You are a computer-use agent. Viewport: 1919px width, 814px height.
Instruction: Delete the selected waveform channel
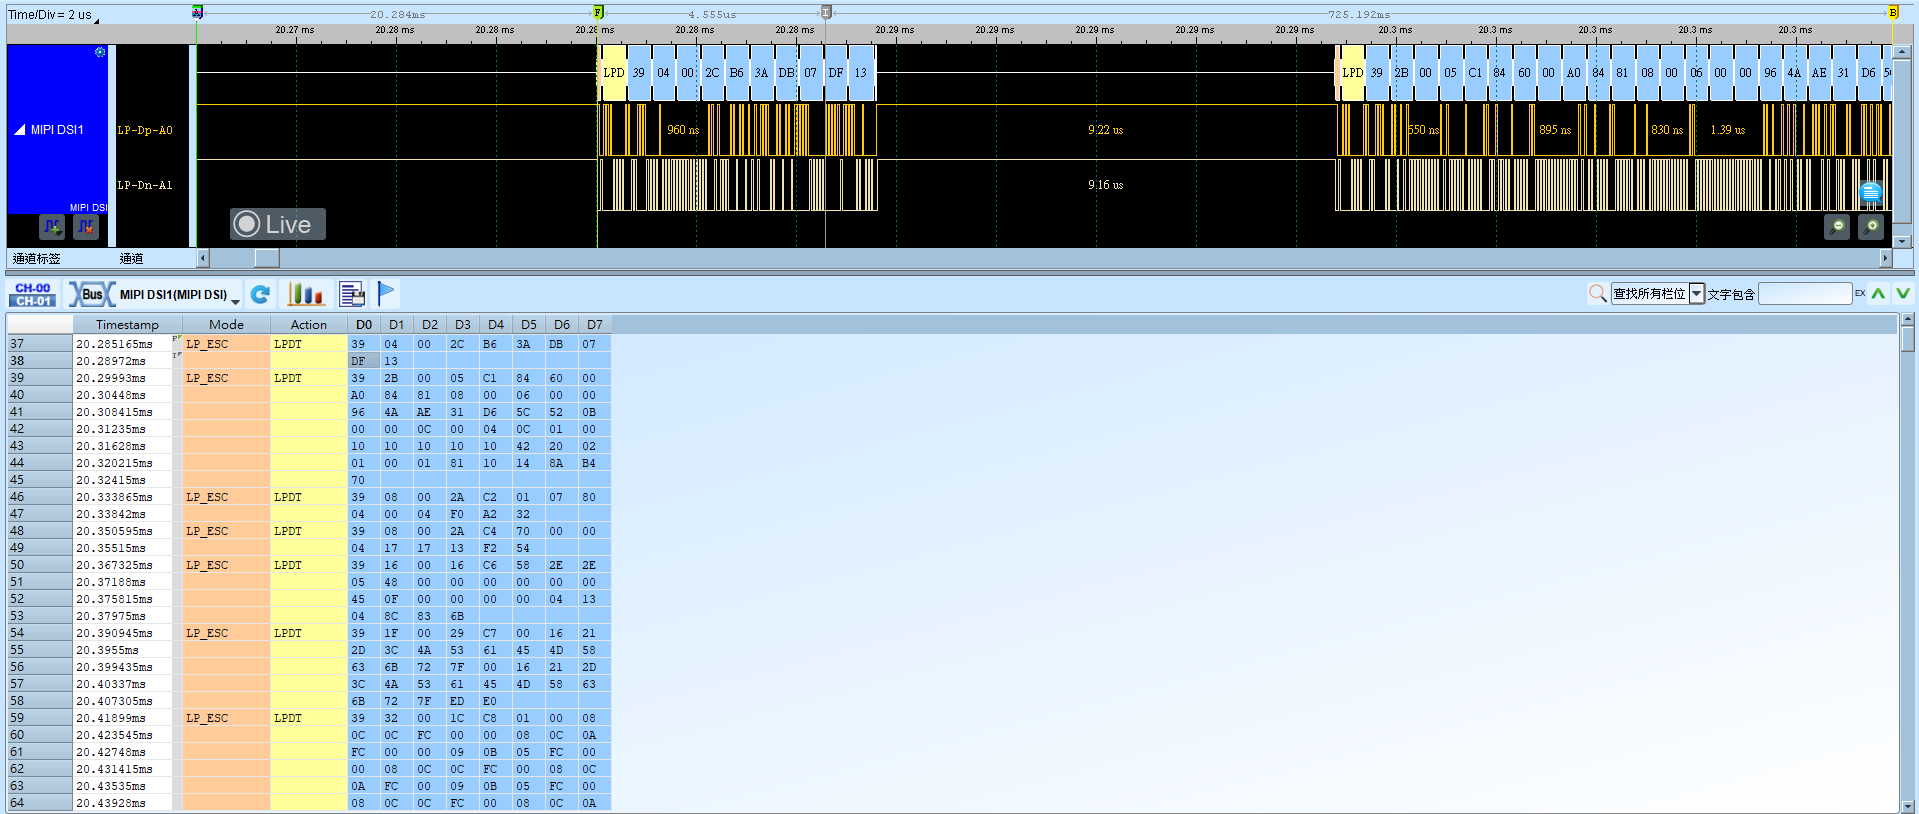[x=86, y=227]
